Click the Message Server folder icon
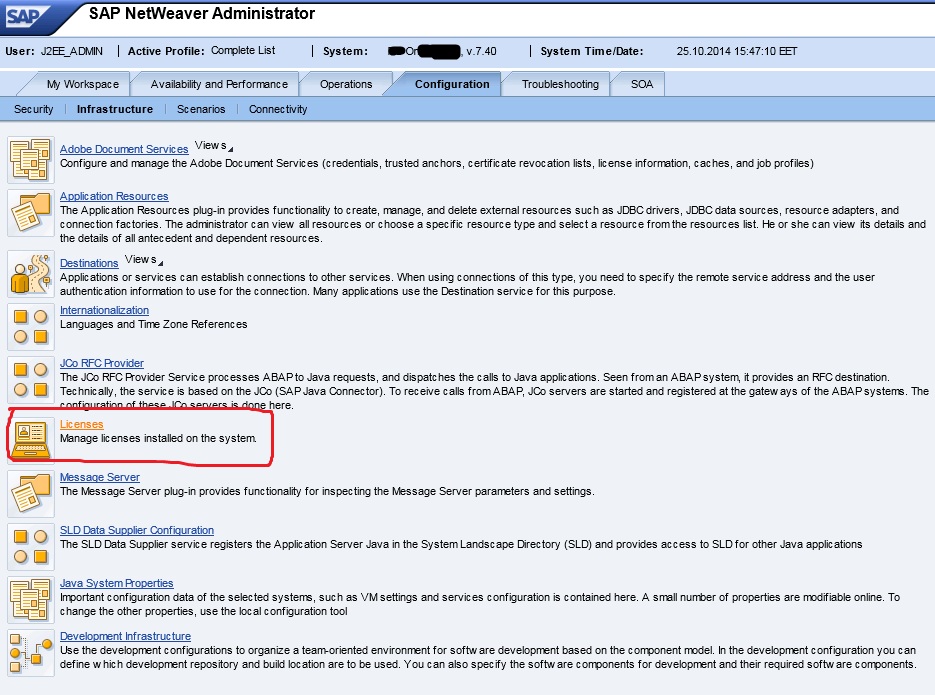935x695 pixels. 30,494
